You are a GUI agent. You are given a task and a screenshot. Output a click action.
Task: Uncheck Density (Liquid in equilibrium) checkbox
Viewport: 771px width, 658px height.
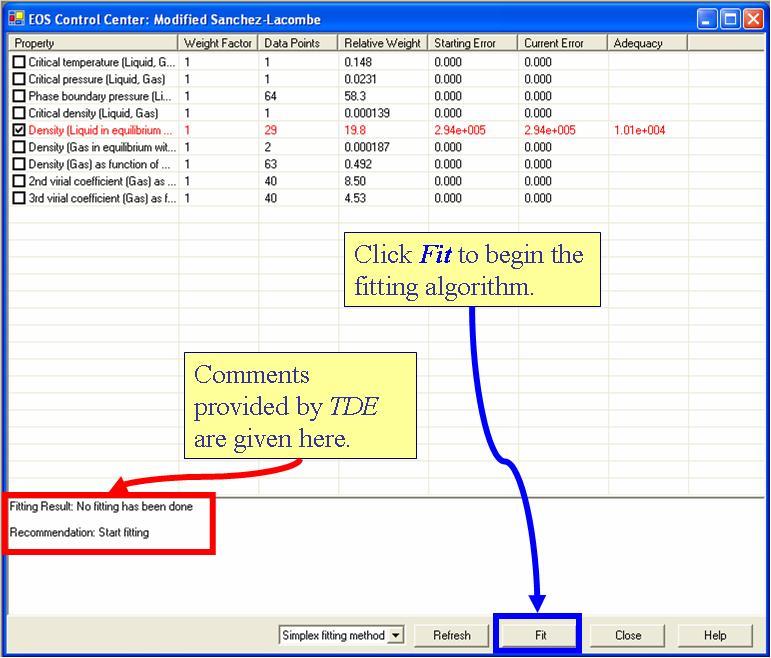[x=19, y=130]
